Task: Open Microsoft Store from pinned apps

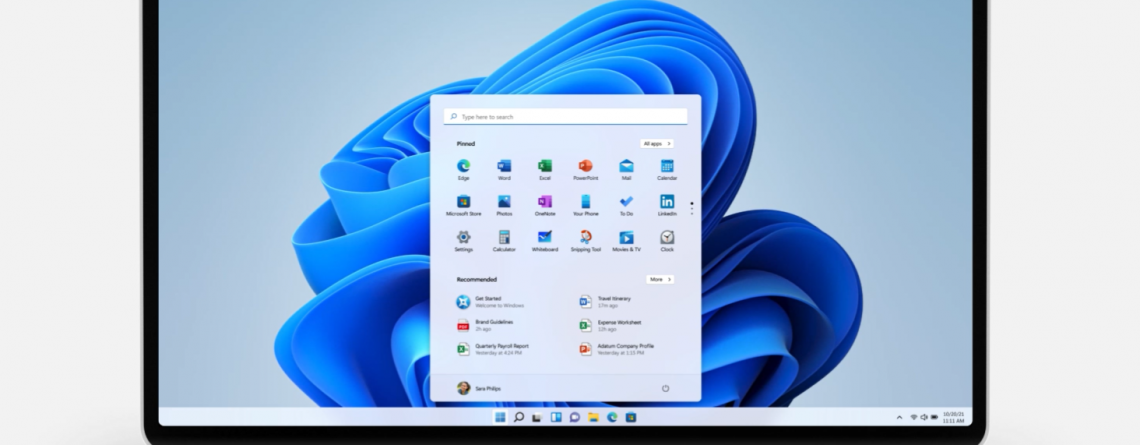Action: point(463,202)
